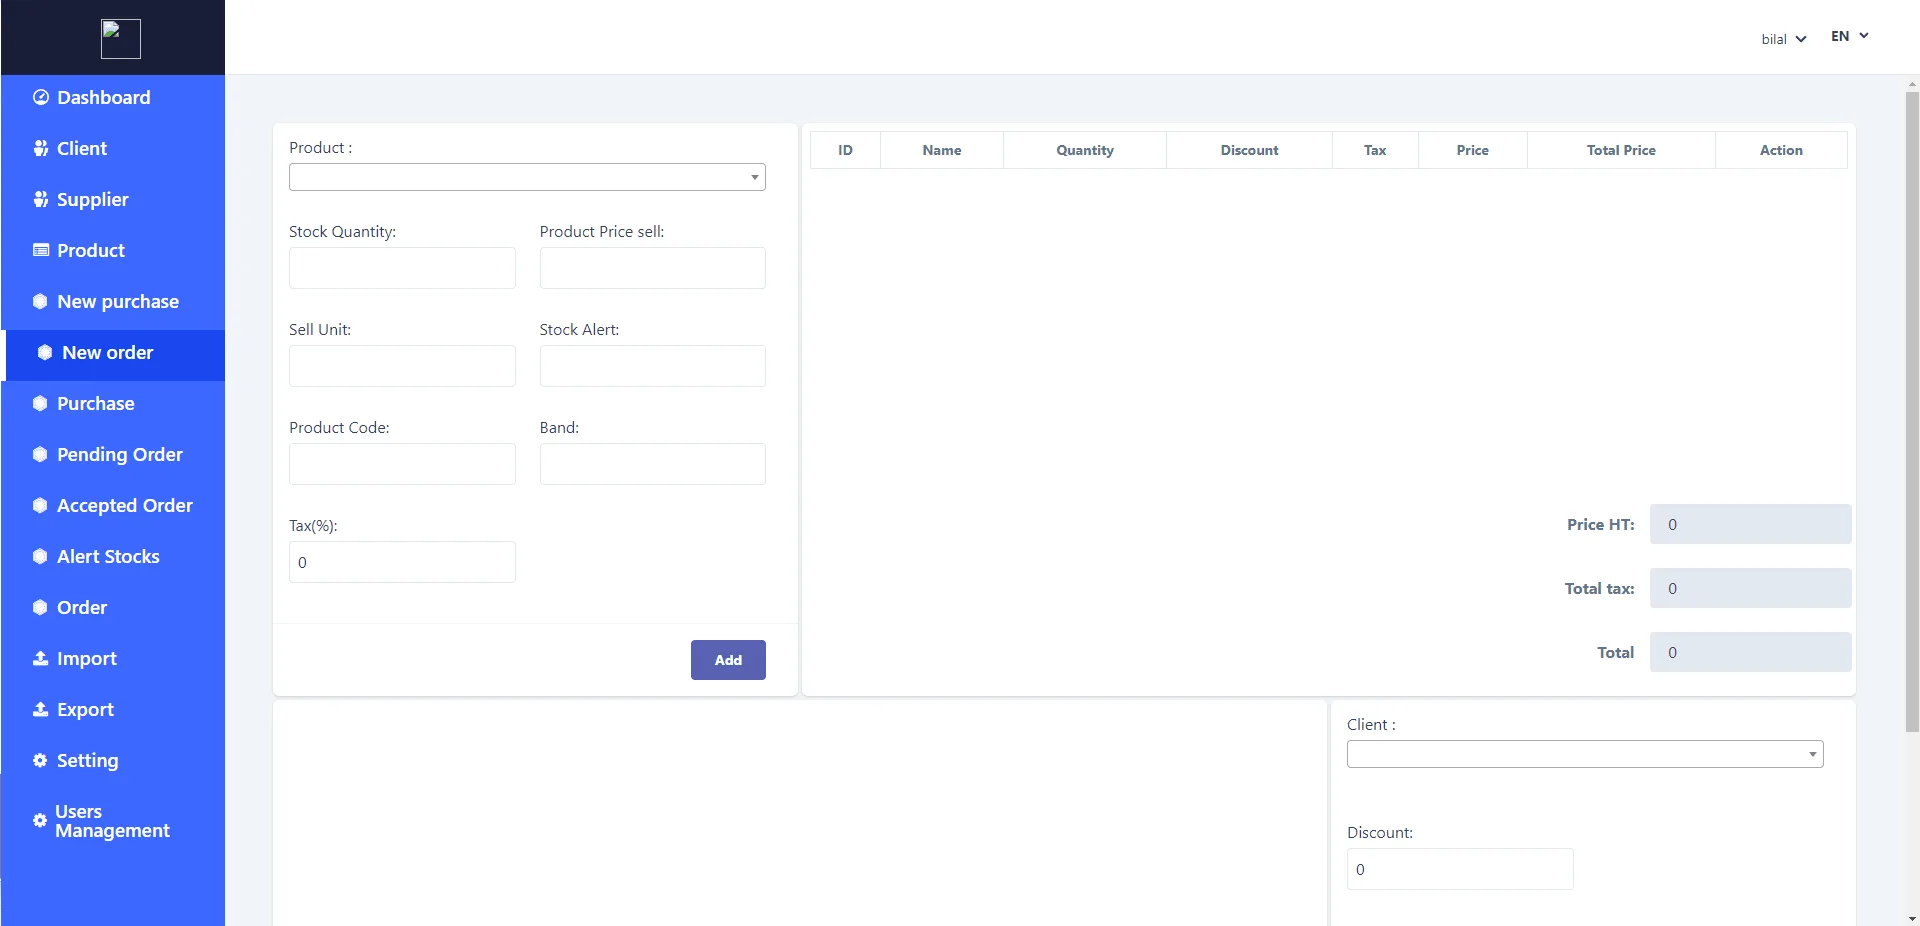
Task: Click the scrollbar down arrow
Action: pos(1912,918)
